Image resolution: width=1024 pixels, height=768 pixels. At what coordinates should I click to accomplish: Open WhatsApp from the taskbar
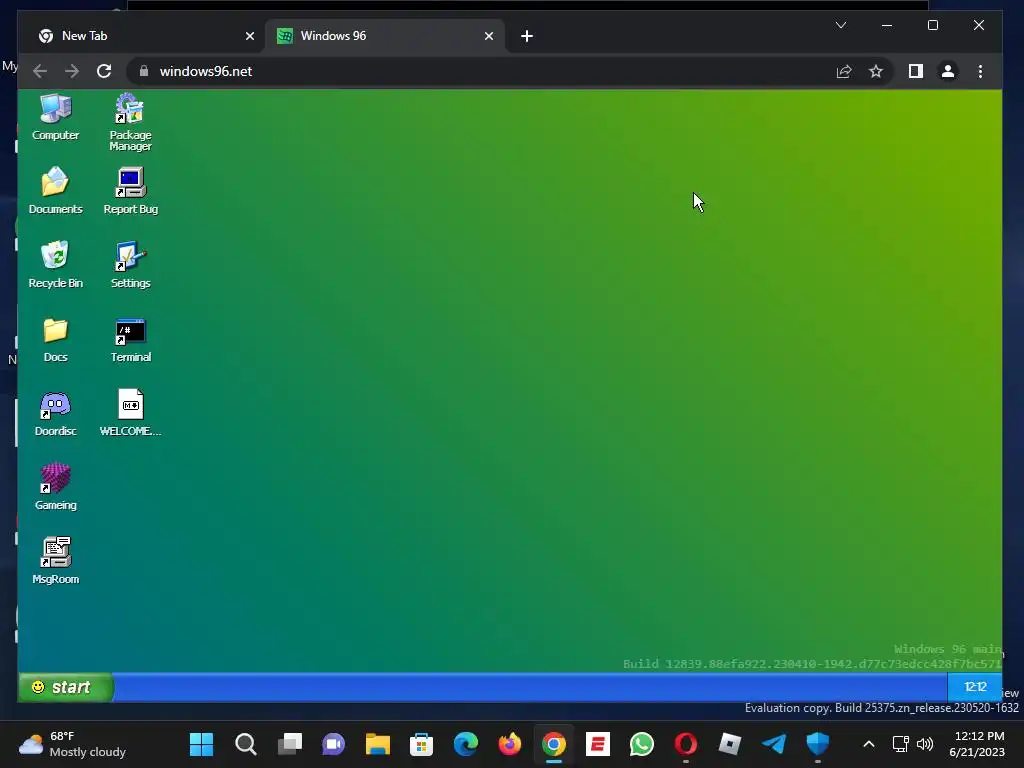(x=641, y=744)
